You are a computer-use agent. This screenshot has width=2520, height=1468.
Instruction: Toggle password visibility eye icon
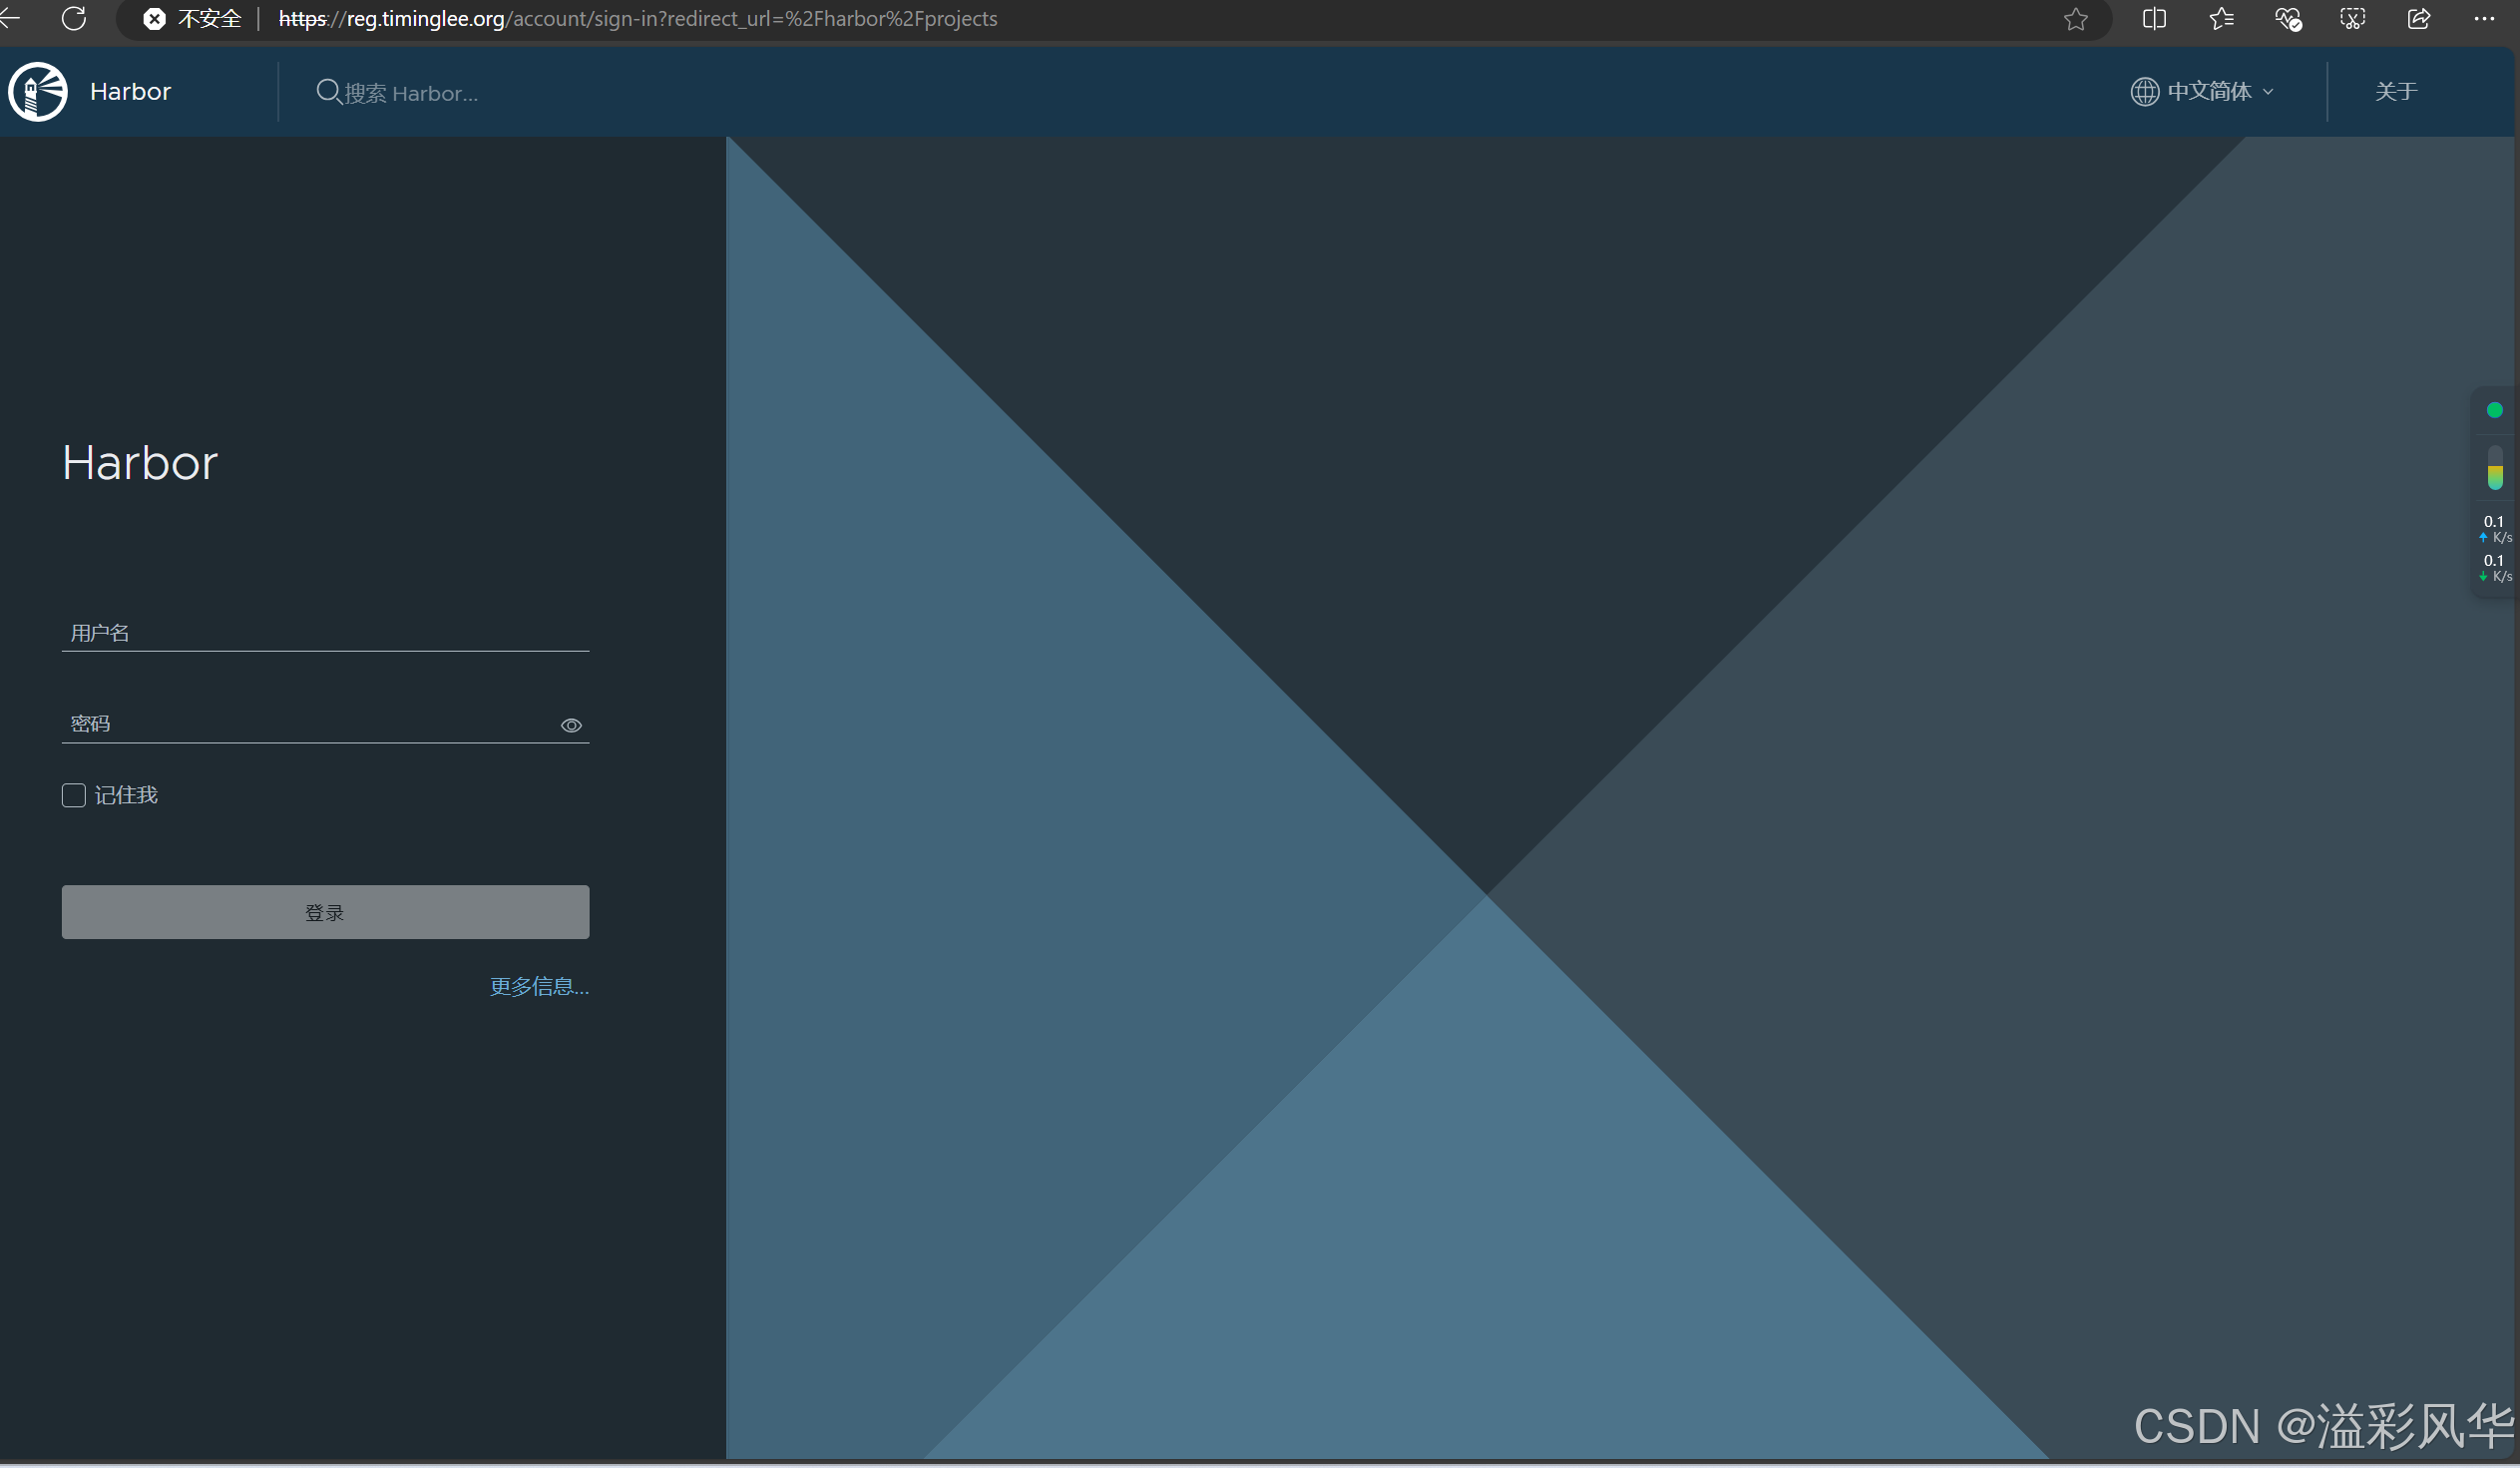coord(571,726)
